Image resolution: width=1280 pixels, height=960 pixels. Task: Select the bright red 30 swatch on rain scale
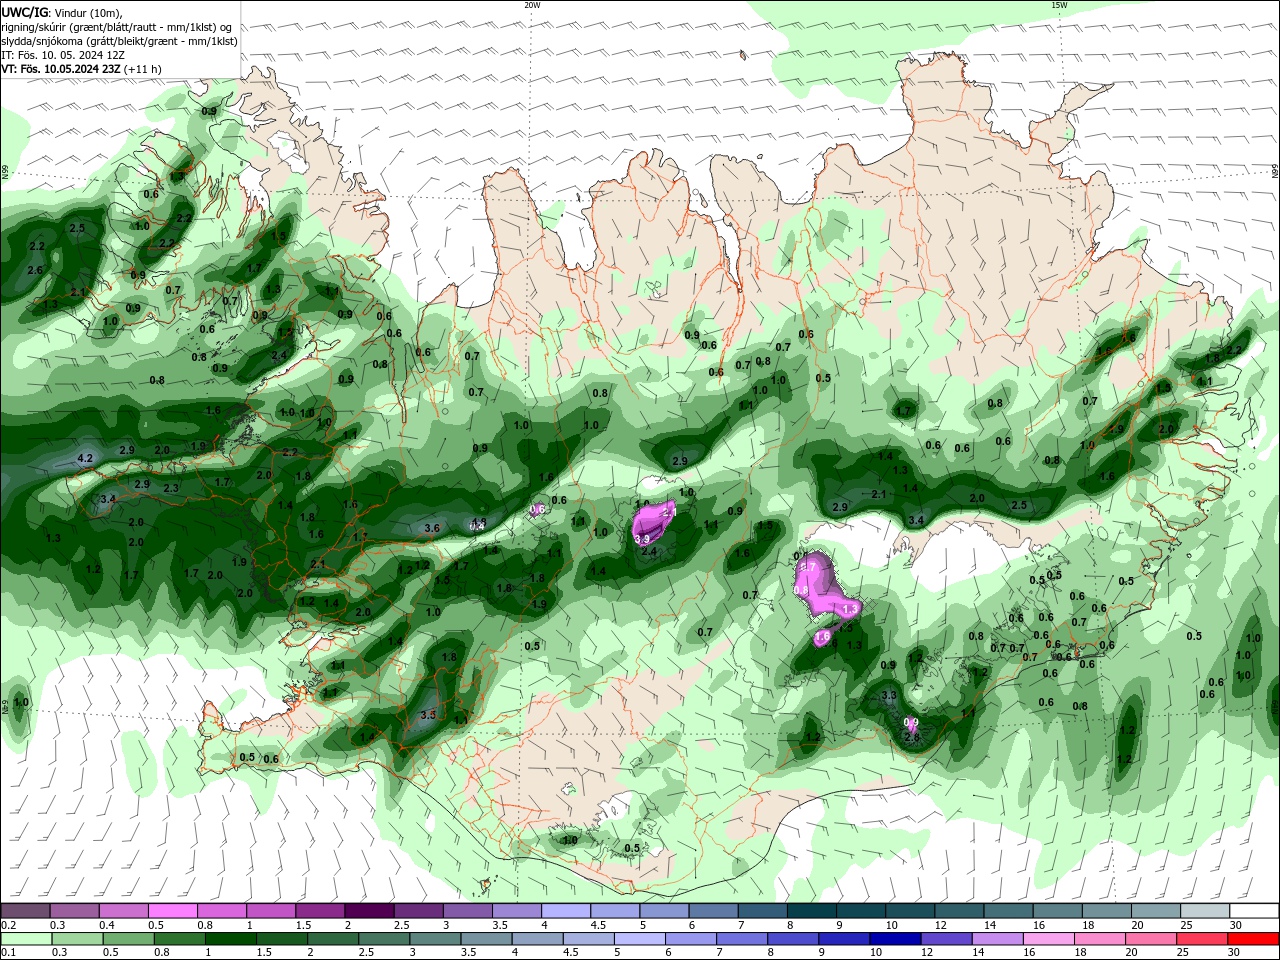[x=1253, y=938]
